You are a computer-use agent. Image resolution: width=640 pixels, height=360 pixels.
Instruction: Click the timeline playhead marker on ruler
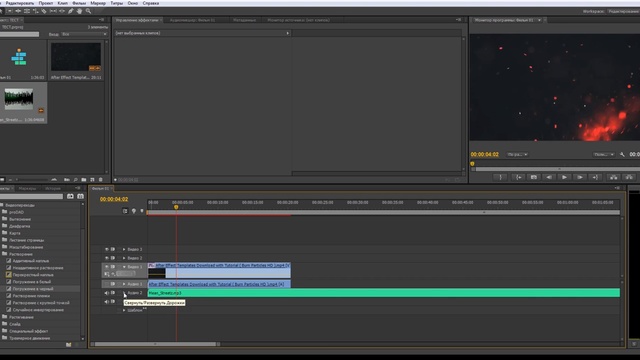176,207
